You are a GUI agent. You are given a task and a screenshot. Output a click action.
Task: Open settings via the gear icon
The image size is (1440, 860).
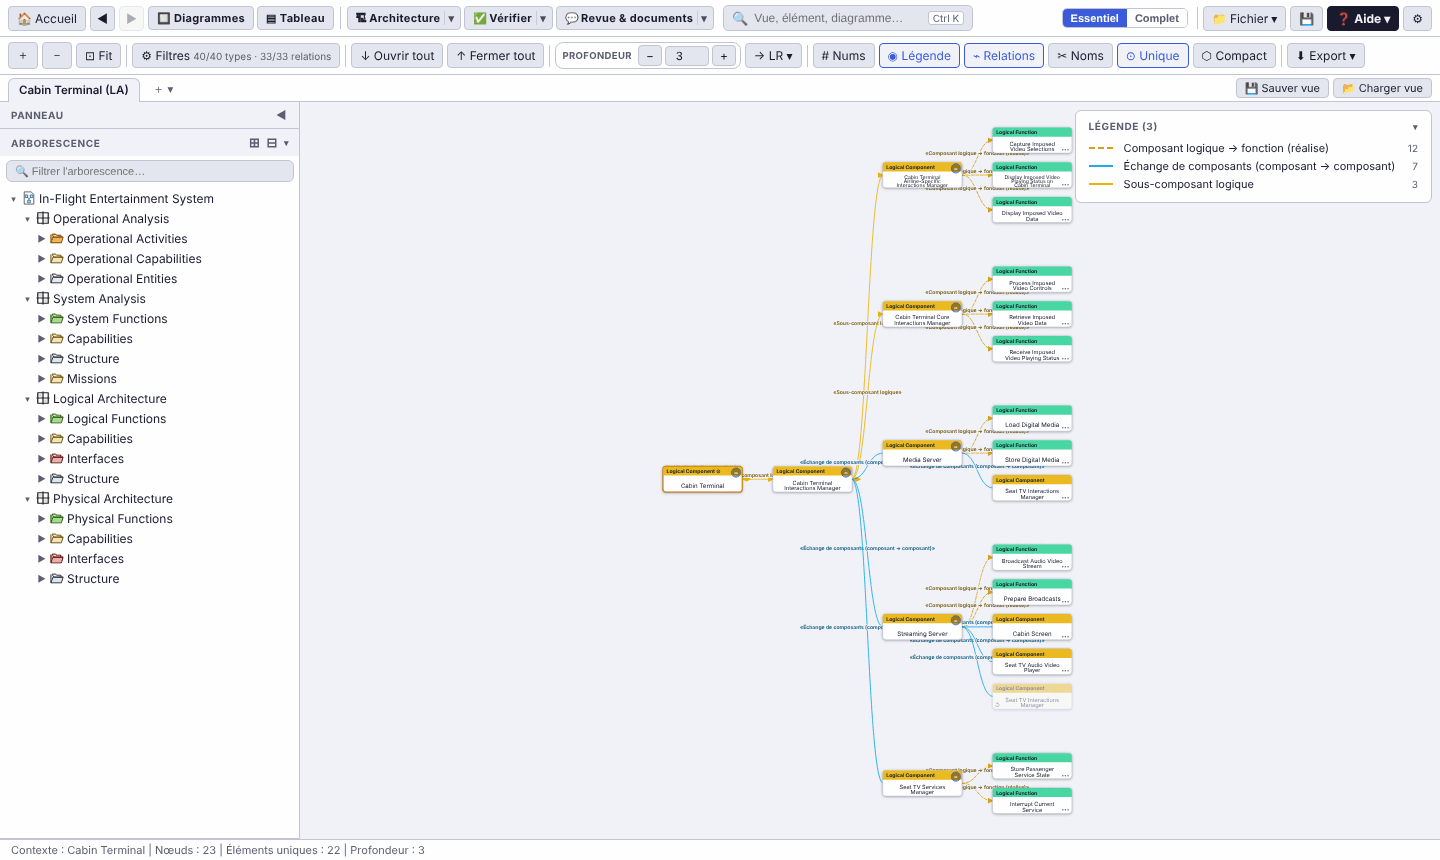point(1417,18)
